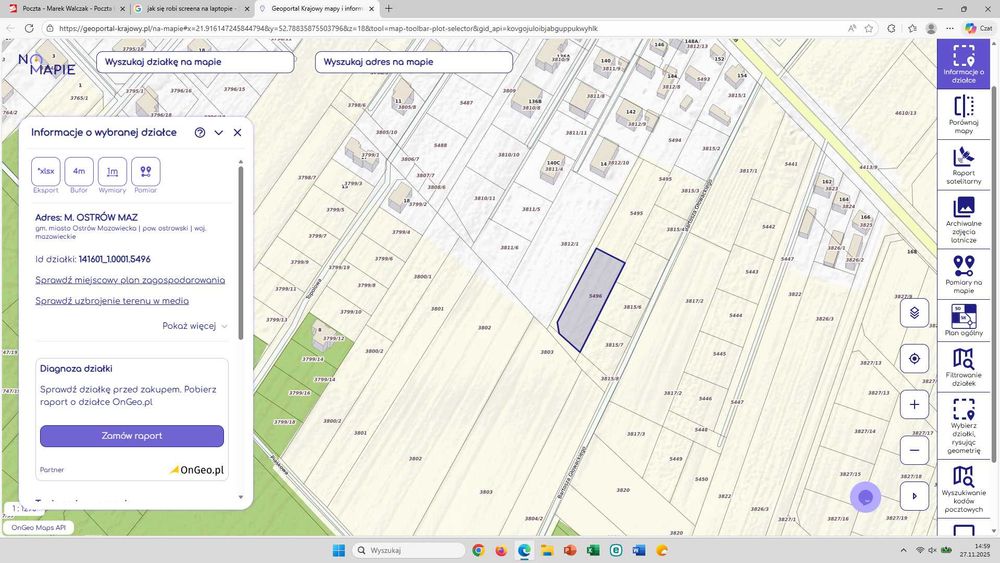Click taskbar Wyszukaj search box
The image size is (1000, 563).
click(409, 550)
